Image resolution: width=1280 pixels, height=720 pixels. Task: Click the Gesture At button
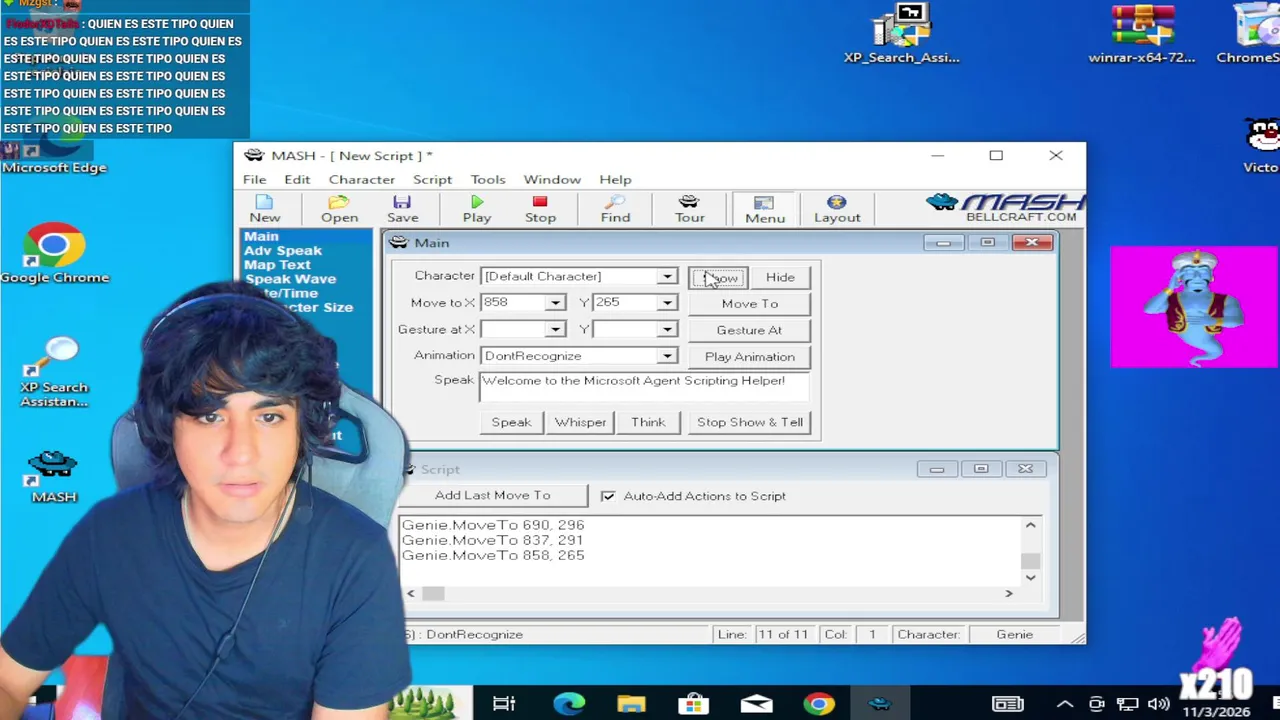[x=750, y=330]
